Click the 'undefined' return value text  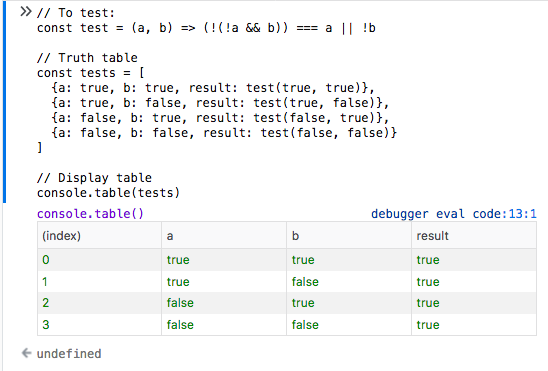point(69,354)
